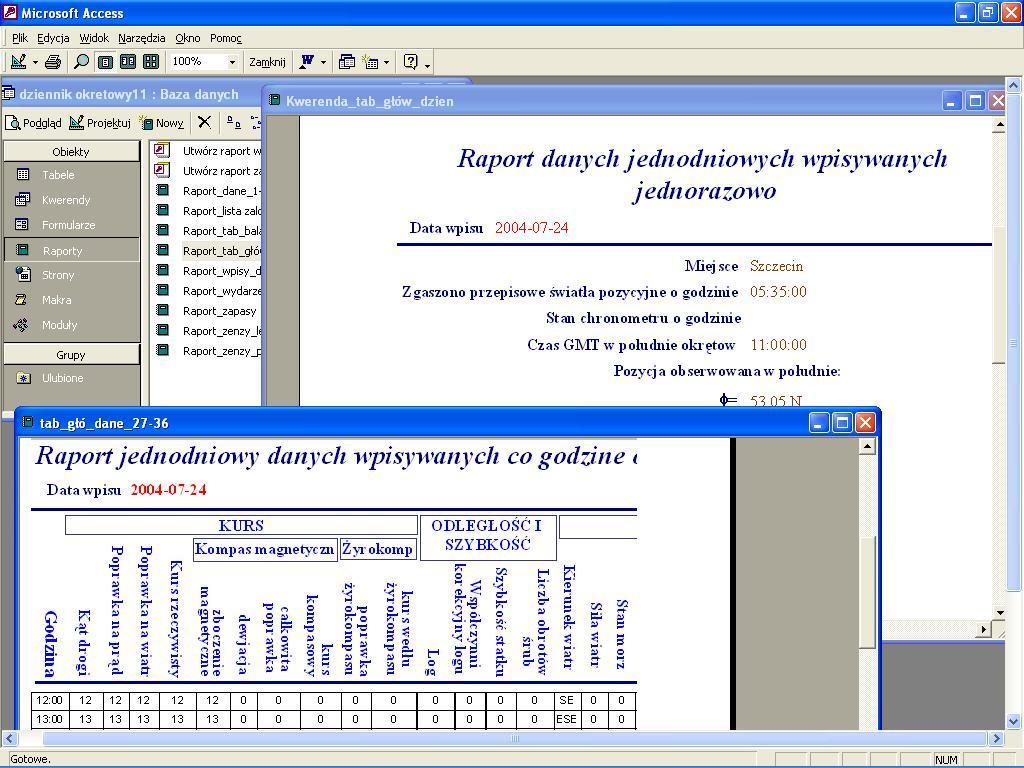Switch to one-page preview
The height and width of the screenshot is (768, 1024).
pyautogui.click(x=105, y=62)
